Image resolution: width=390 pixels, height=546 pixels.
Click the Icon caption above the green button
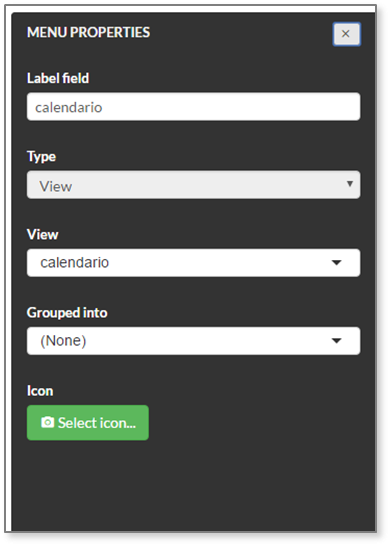tap(40, 391)
